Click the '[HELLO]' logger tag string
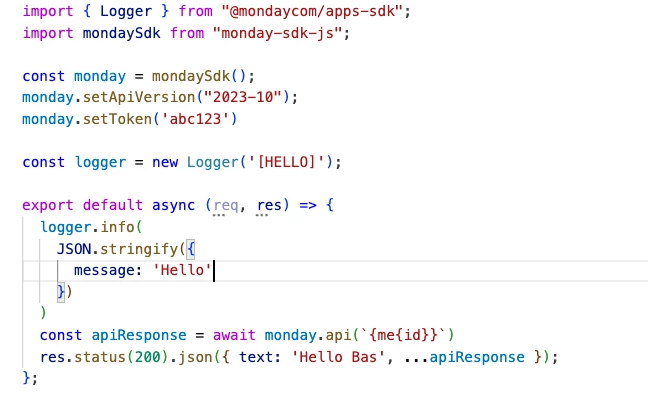 (x=286, y=162)
